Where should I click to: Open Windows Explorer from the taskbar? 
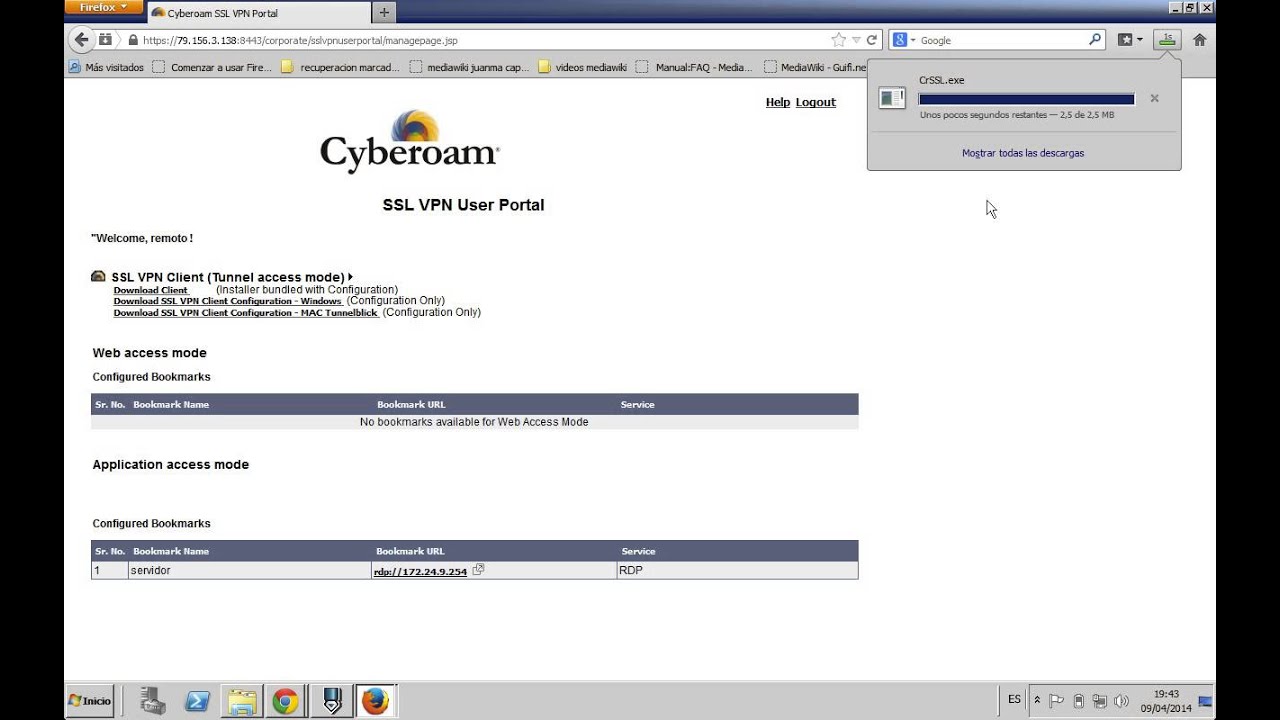tap(241, 701)
